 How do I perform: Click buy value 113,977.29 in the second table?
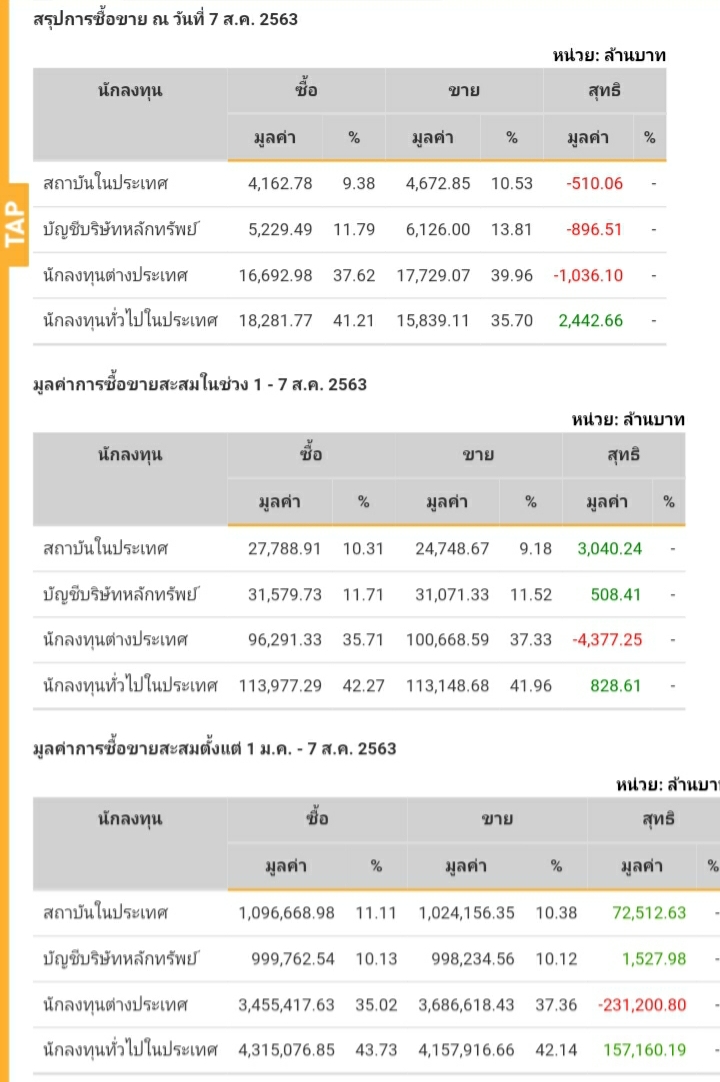pos(281,685)
